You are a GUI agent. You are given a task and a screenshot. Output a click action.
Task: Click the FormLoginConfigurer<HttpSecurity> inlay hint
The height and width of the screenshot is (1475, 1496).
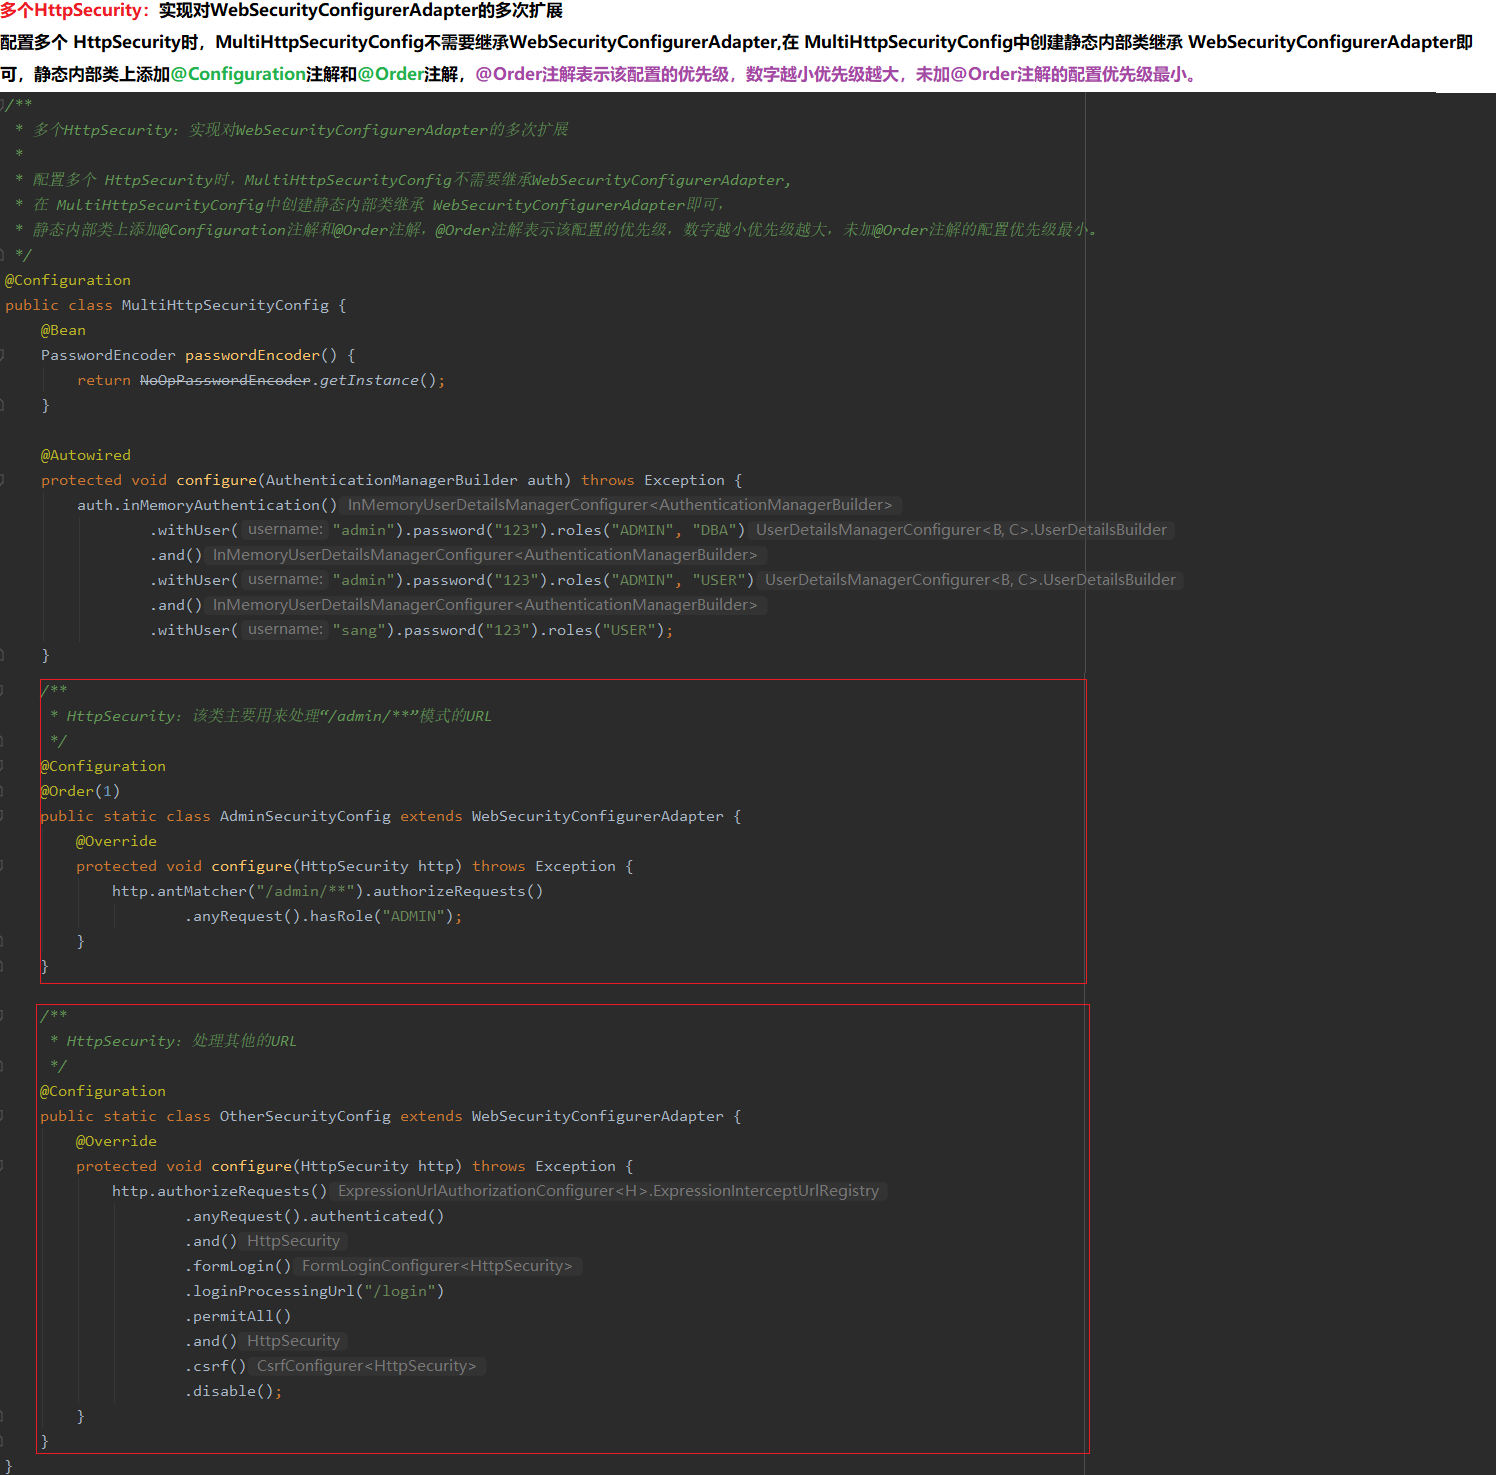(x=437, y=1266)
